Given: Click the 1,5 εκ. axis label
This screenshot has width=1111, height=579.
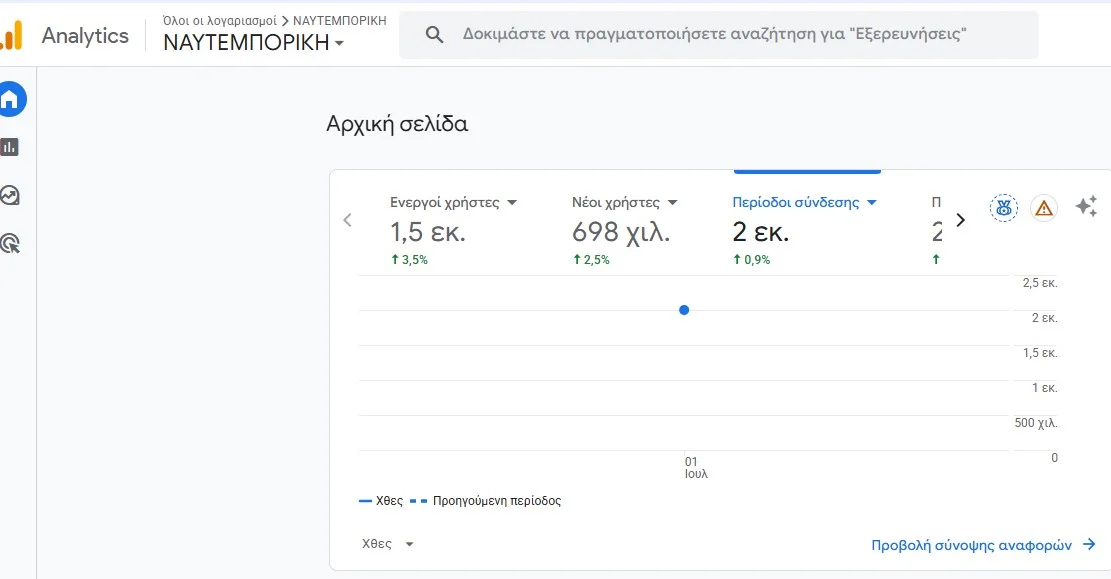Looking at the screenshot, I should [x=1039, y=353].
